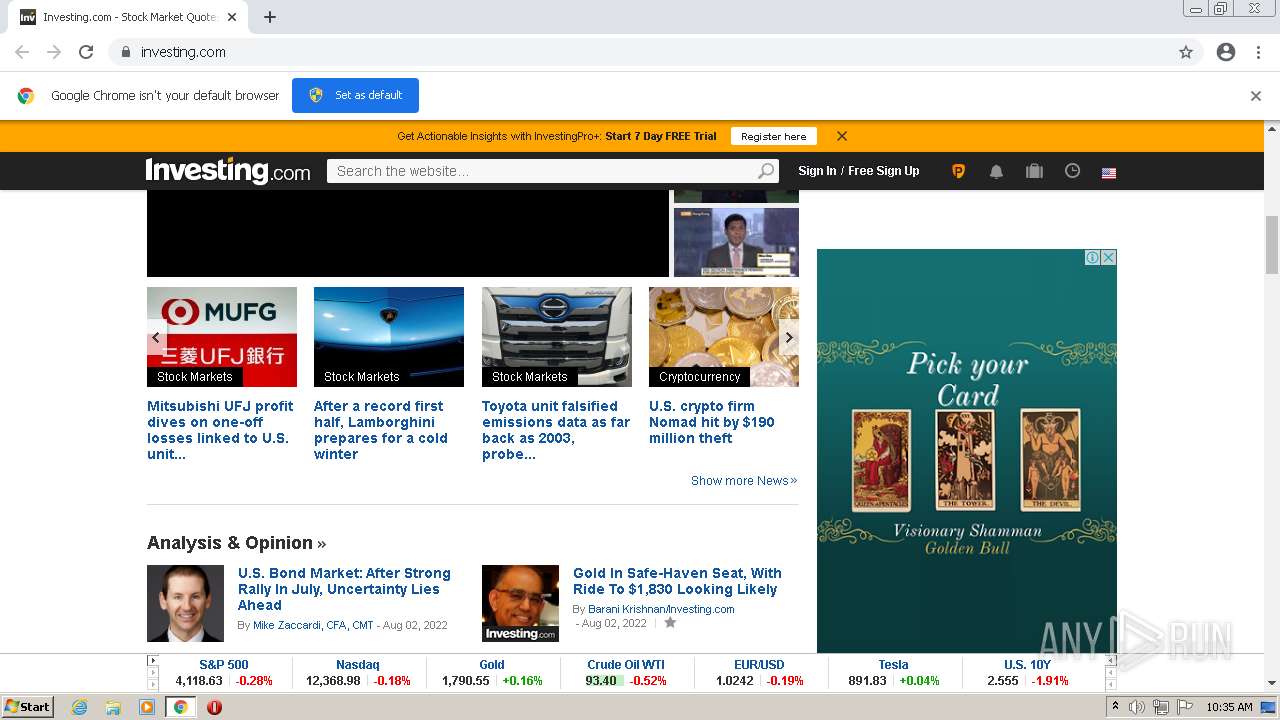The image size is (1280, 720).
Task: Click Sign In link
Action: [x=817, y=171]
